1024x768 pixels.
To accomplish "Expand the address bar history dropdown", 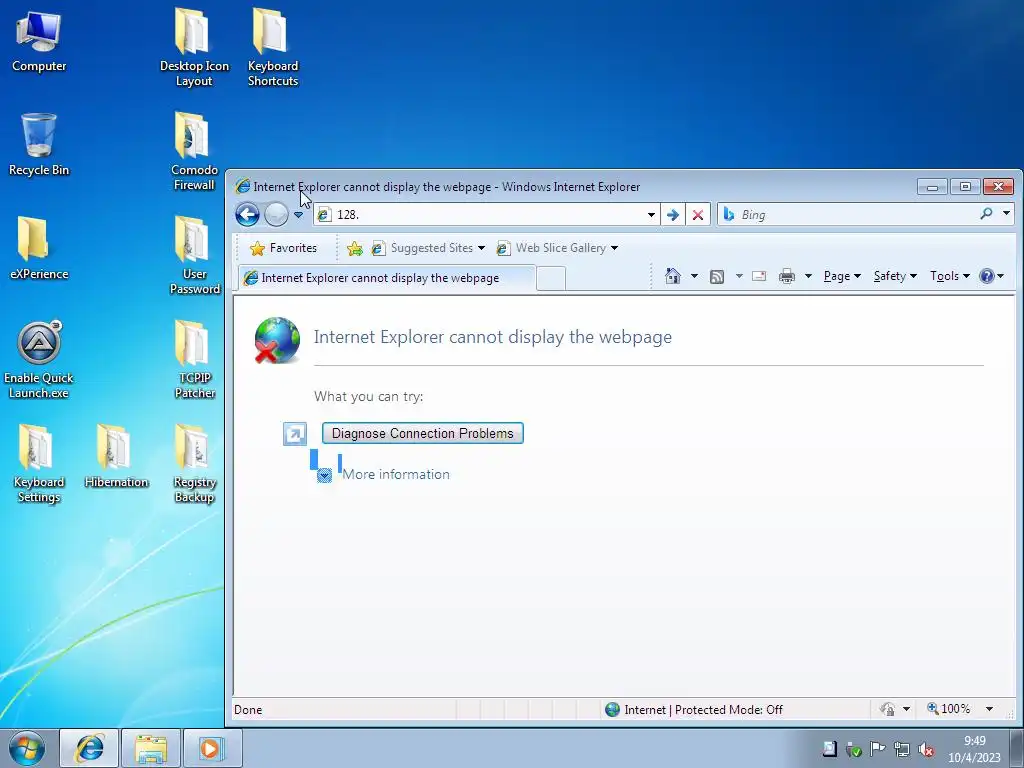I will pyautogui.click(x=651, y=215).
